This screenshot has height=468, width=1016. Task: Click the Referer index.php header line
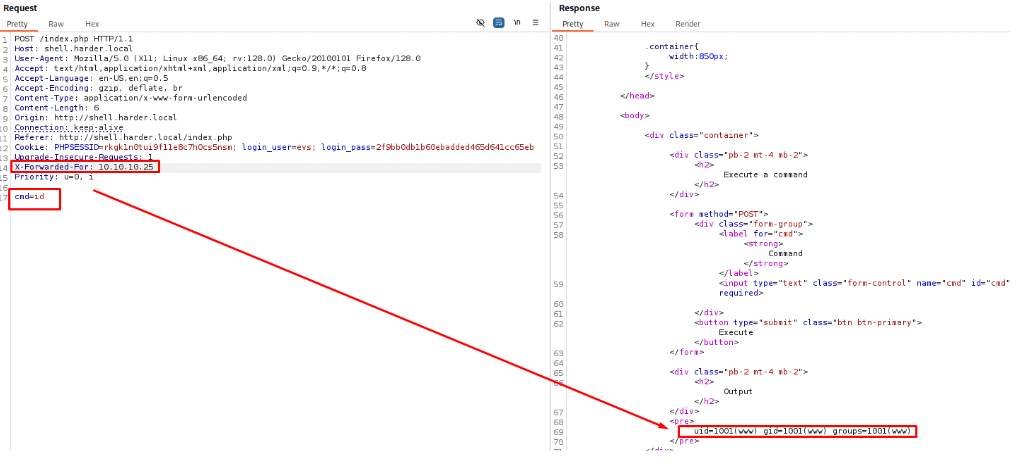[x=123, y=137]
